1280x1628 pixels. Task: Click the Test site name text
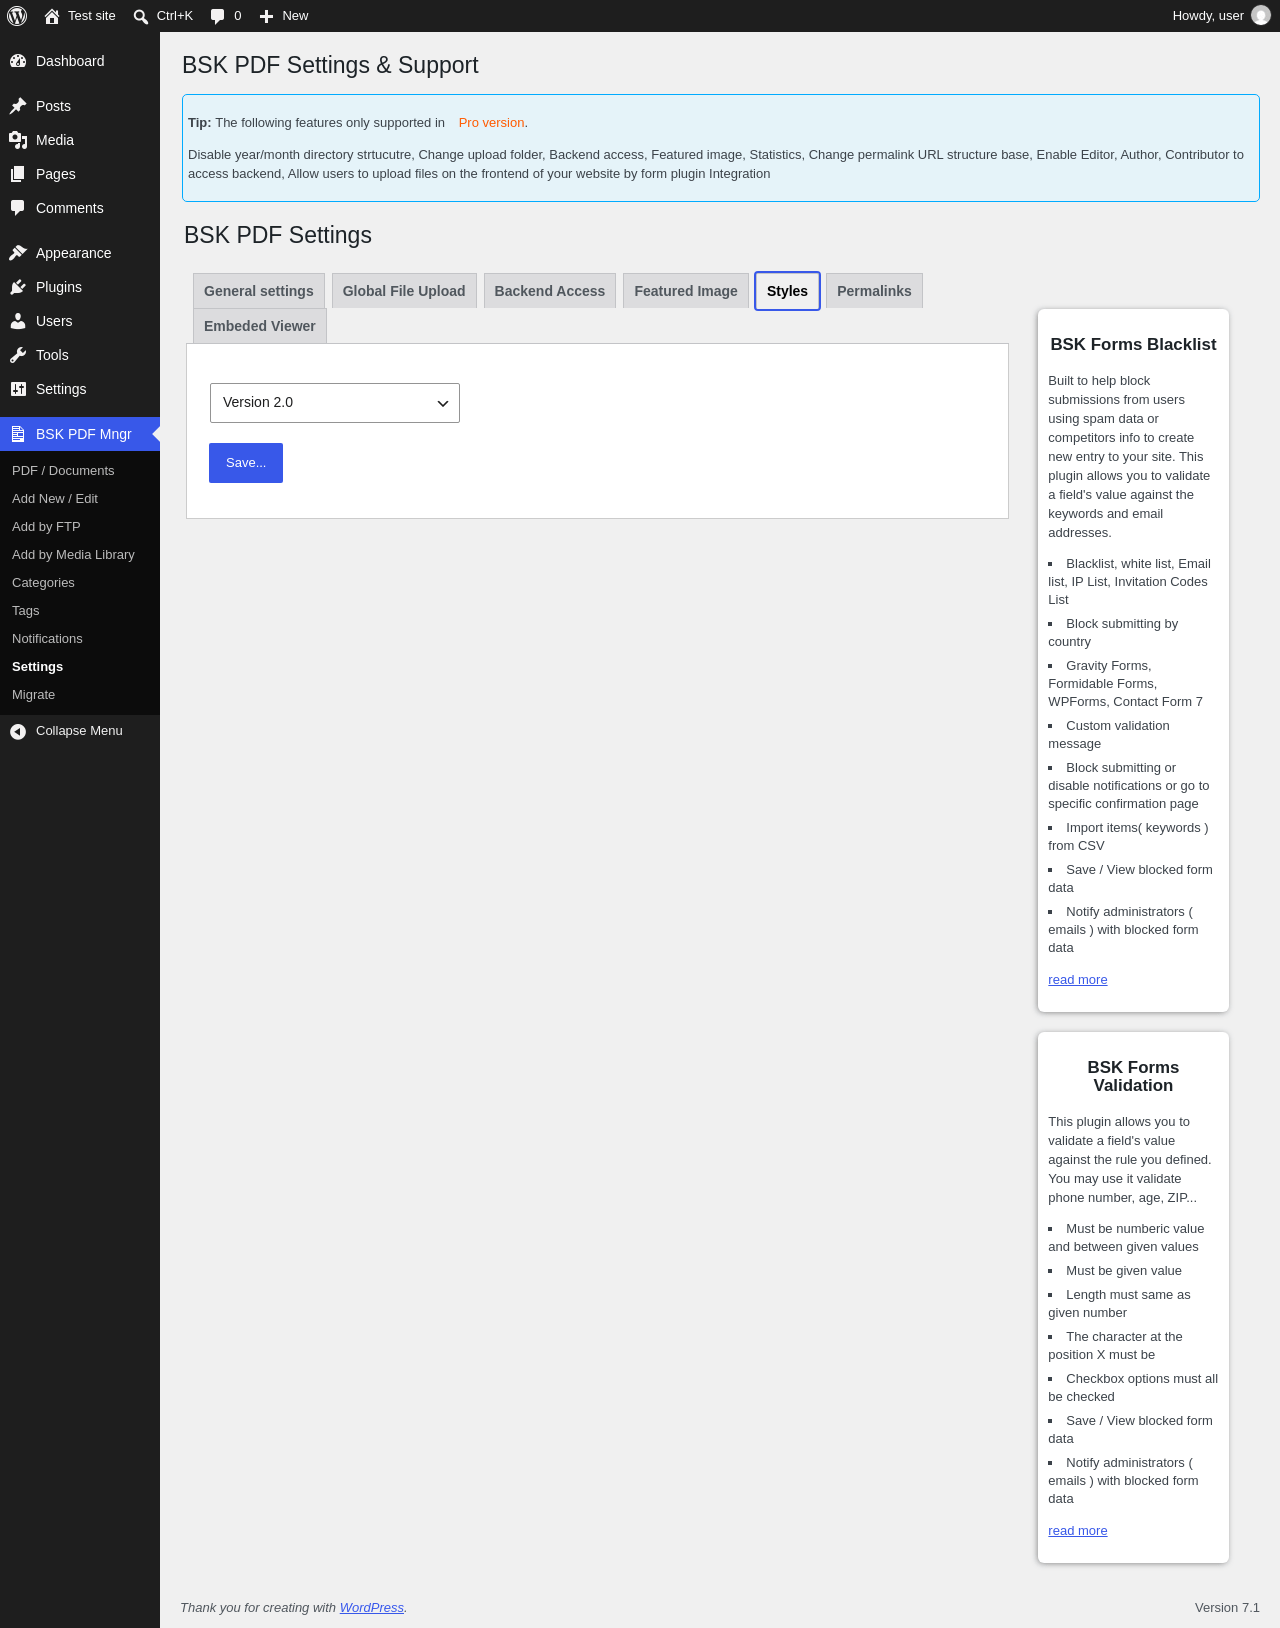[x=92, y=16]
